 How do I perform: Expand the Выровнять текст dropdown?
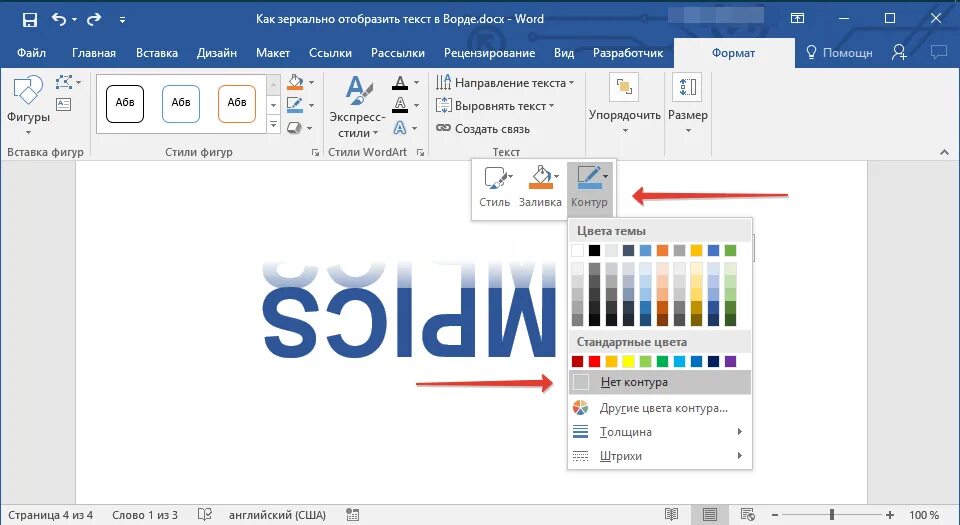(x=552, y=106)
